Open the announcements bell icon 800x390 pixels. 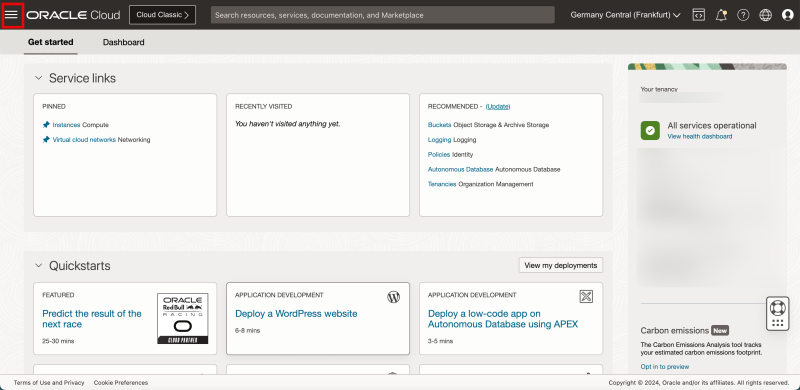pos(721,15)
